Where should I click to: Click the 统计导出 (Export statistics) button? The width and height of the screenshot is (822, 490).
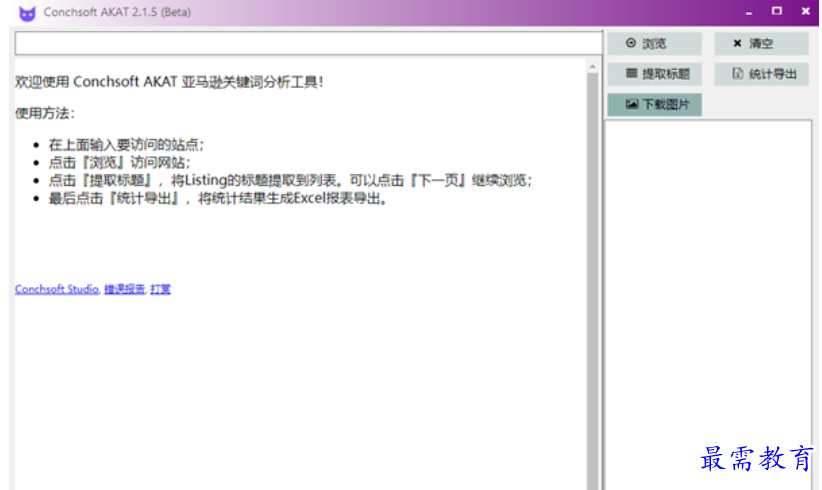tap(761, 74)
